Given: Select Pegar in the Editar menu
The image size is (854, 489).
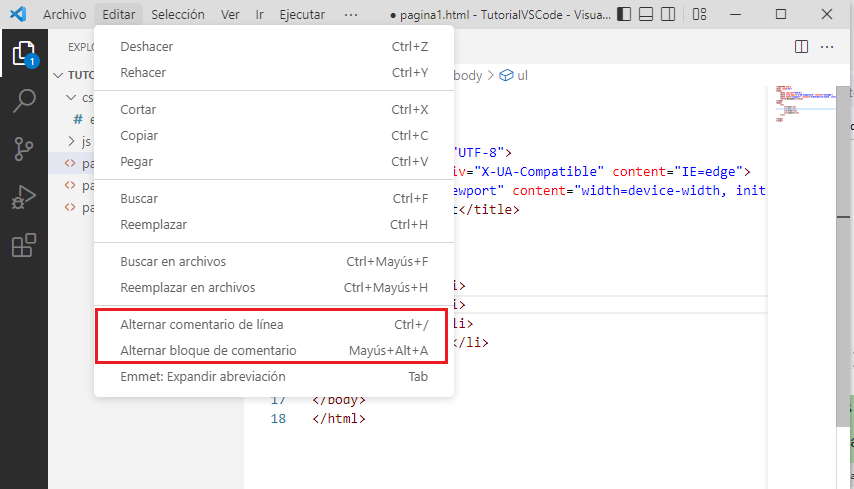Looking at the screenshot, I should tap(274, 162).
